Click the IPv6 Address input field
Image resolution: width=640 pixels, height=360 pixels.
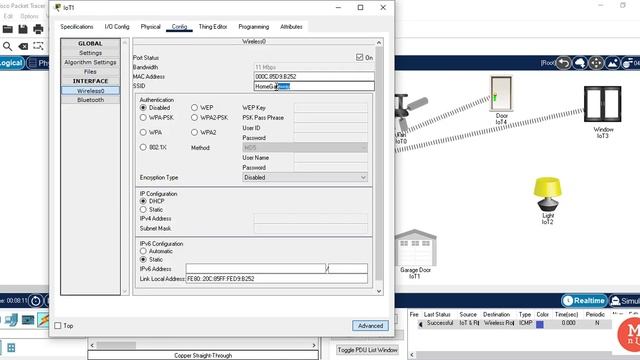(256, 269)
